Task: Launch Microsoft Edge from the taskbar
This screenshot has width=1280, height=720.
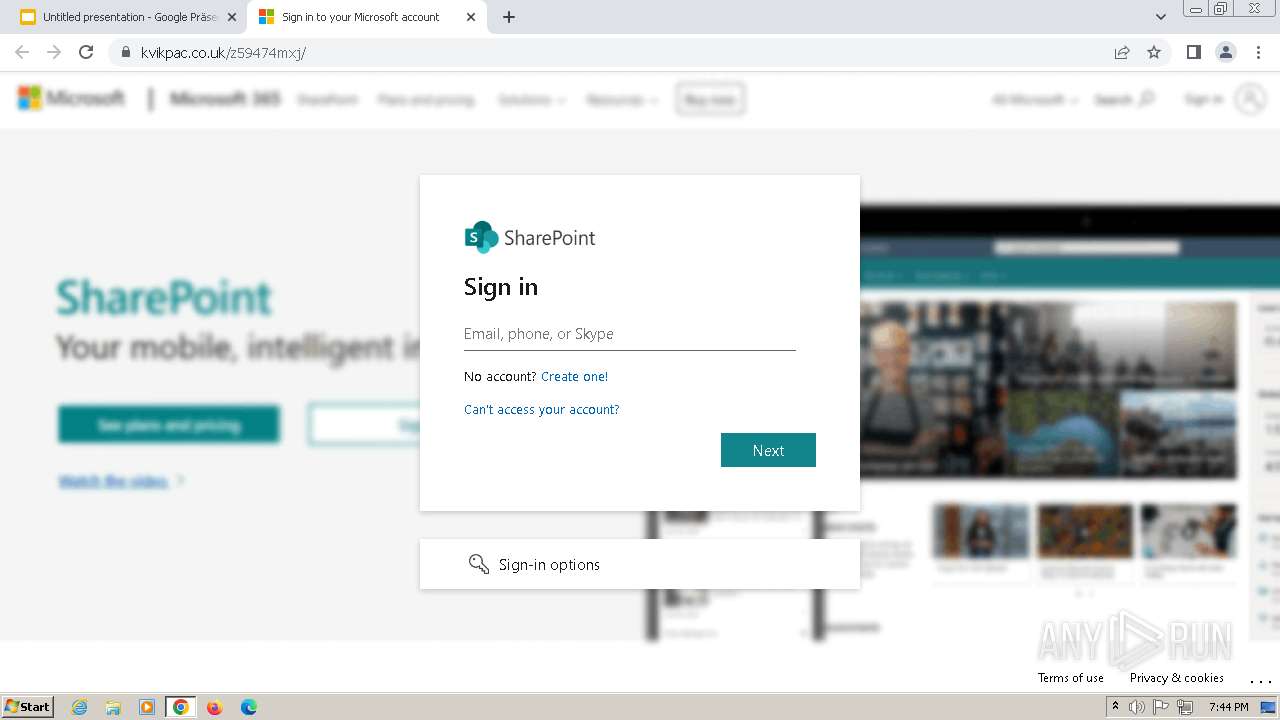Action: 249,707
